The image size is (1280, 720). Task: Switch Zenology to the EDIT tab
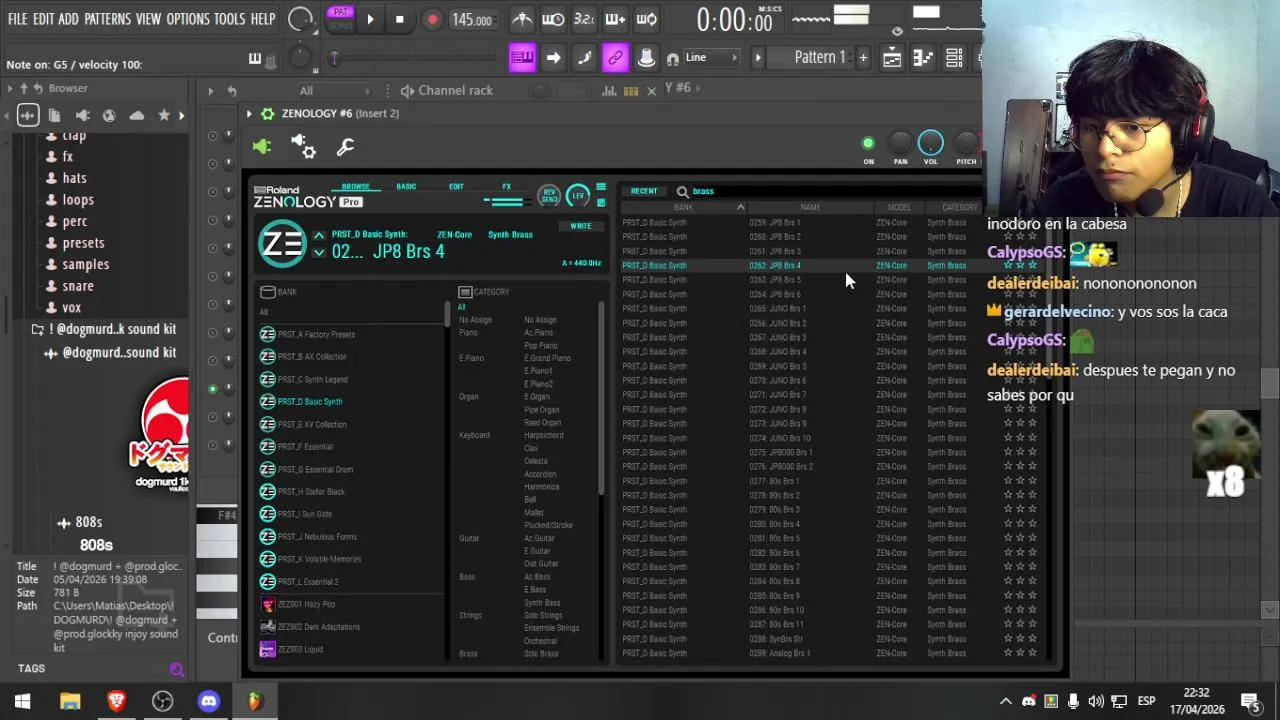point(456,186)
